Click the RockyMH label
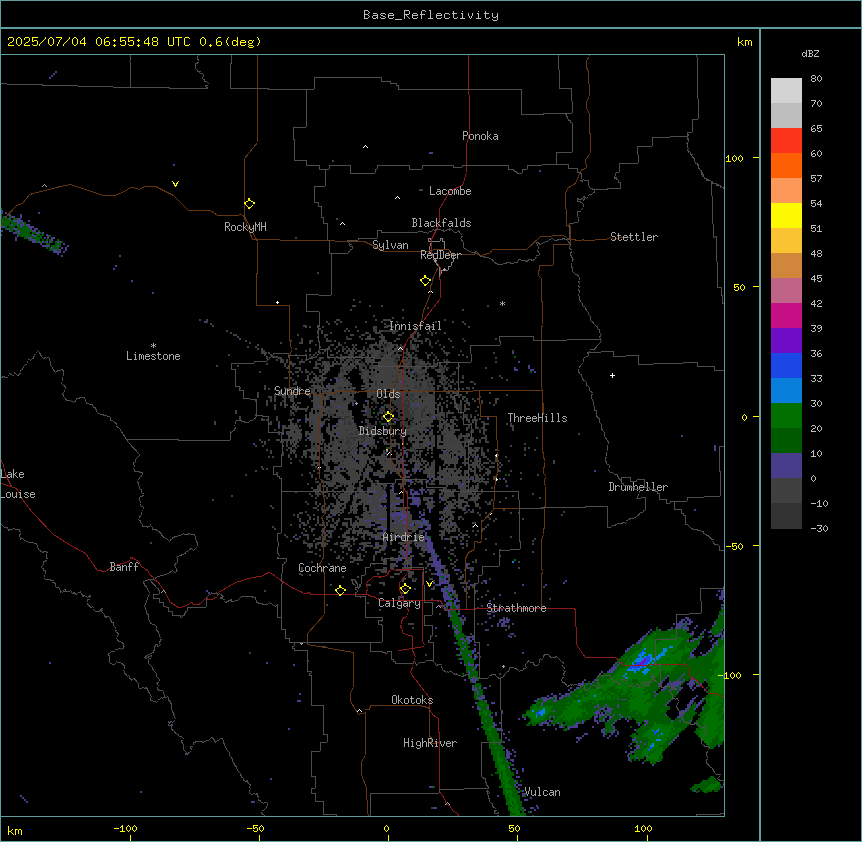Image resolution: width=862 pixels, height=842 pixels. (245, 227)
